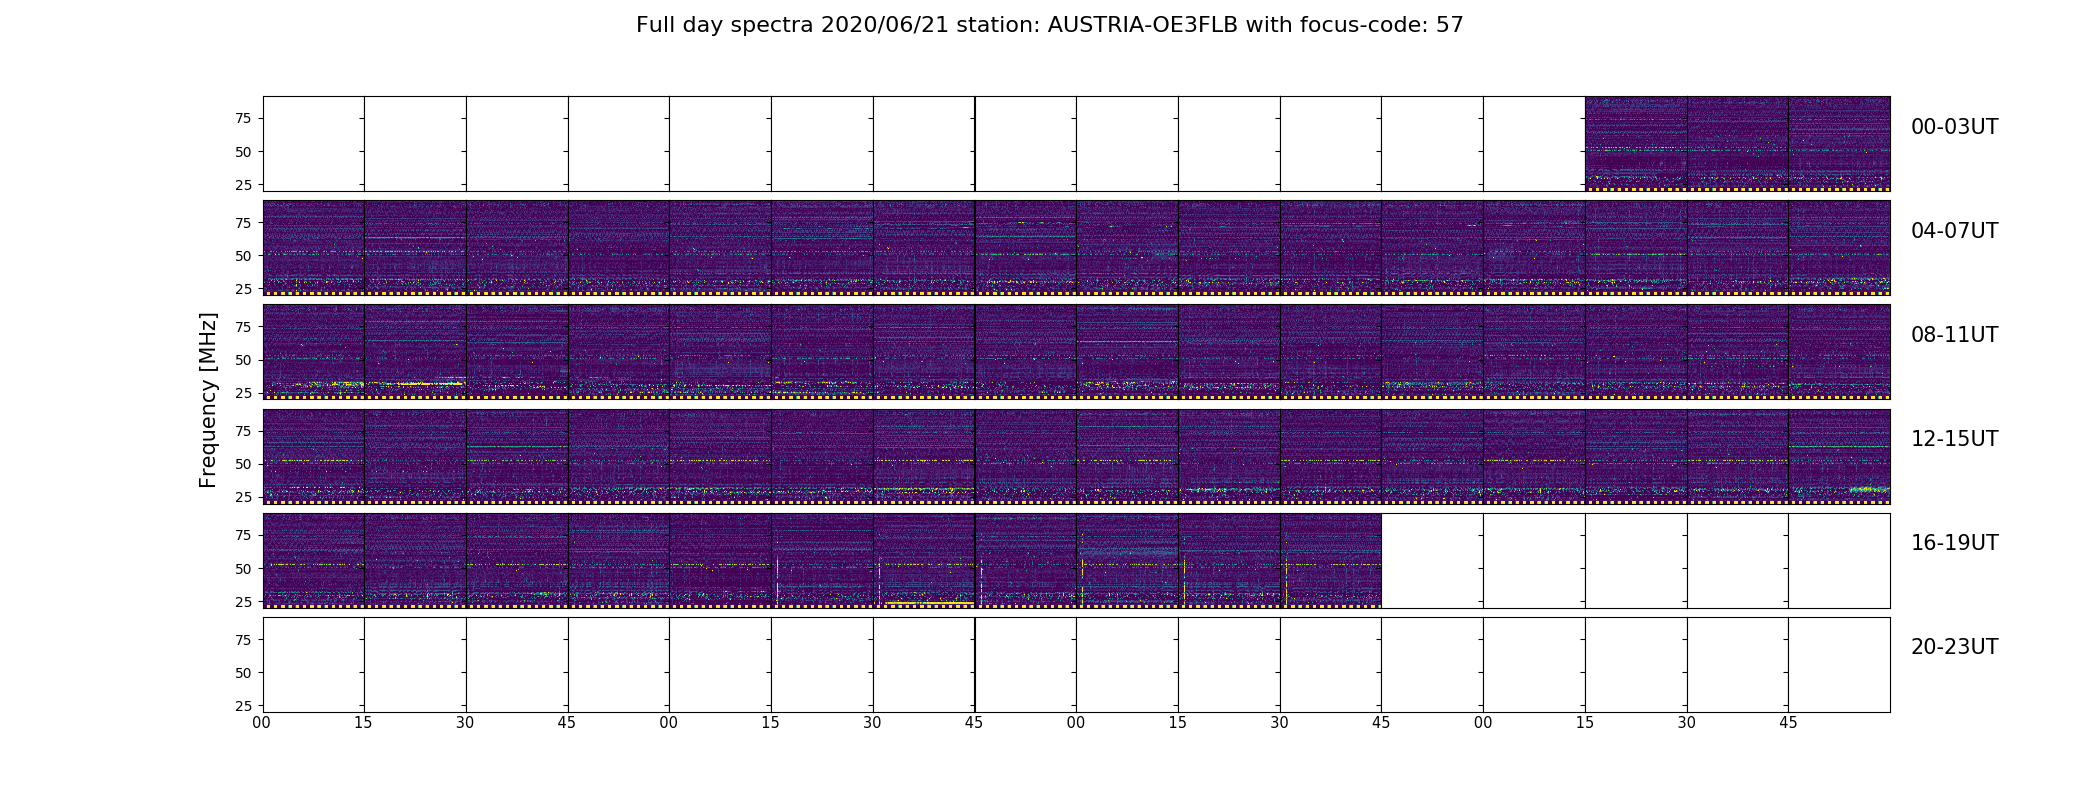Select the 04-07UT row label
Viewport: 2100px width, 800px height.
pyautogui.click(x=1954, y=231)
